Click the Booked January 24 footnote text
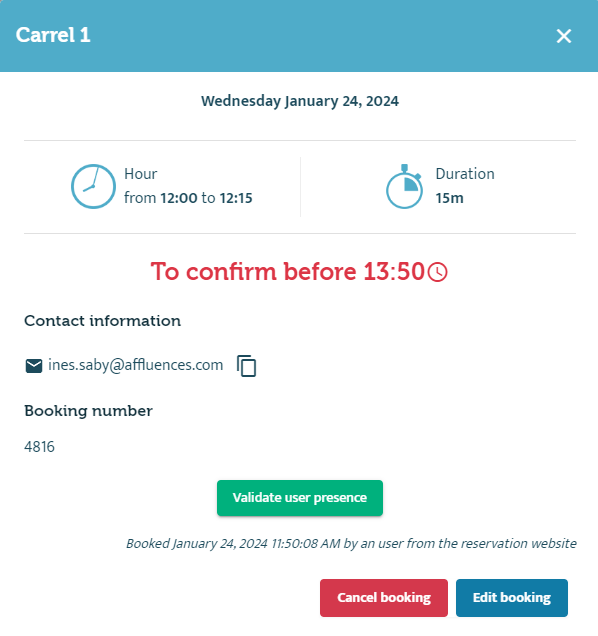 coord(351,544)
